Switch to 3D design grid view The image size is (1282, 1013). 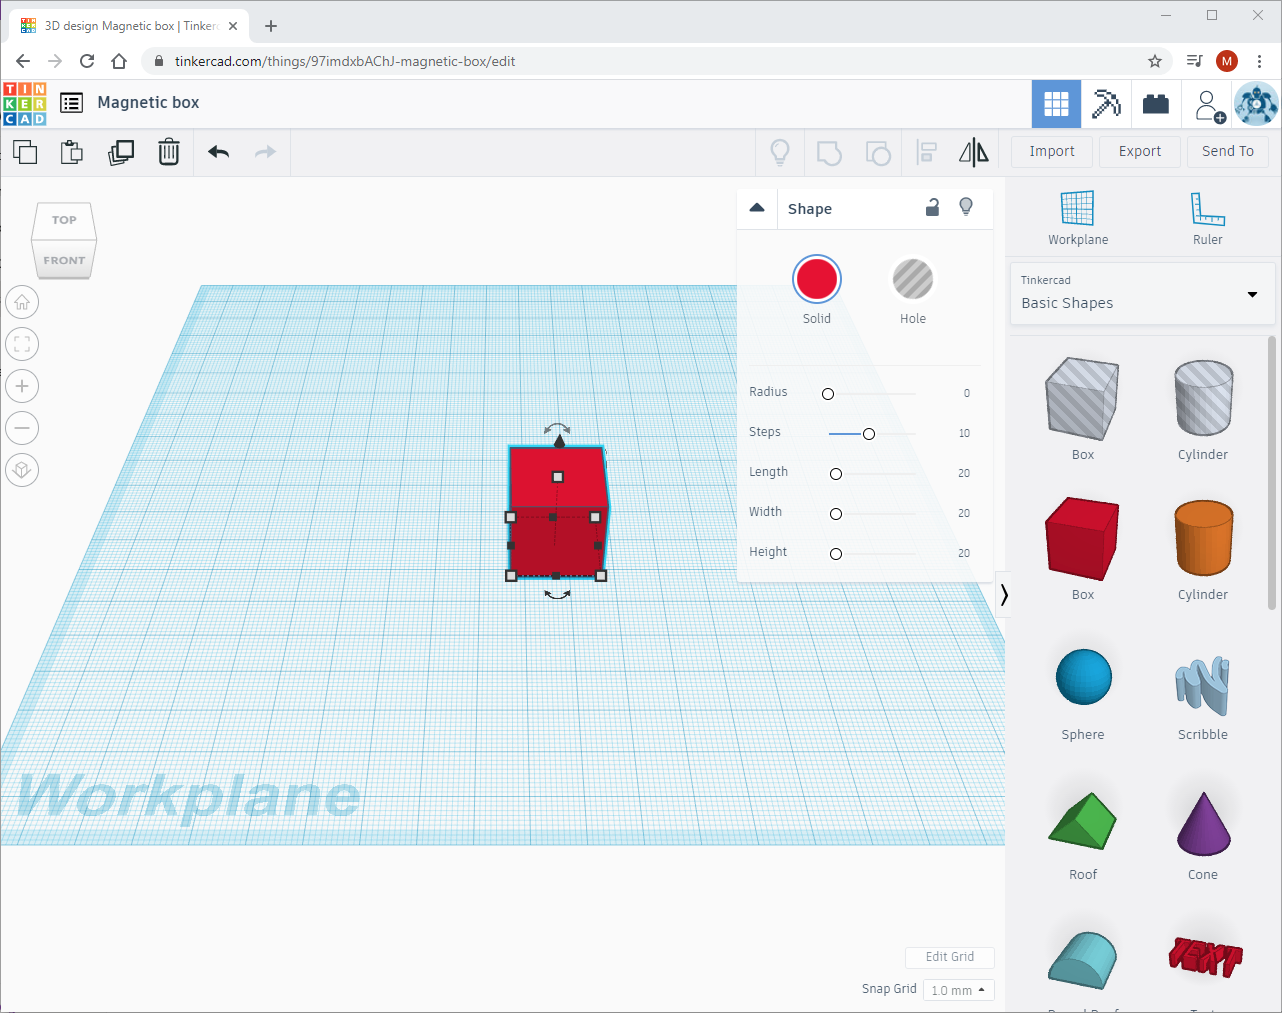(x=1056, y=104)
